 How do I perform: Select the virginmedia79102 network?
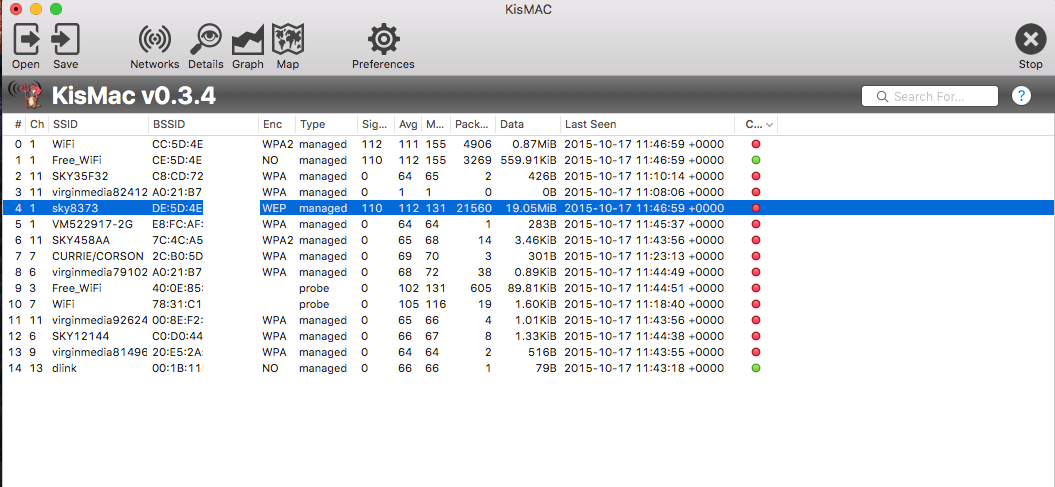[528, 272]
